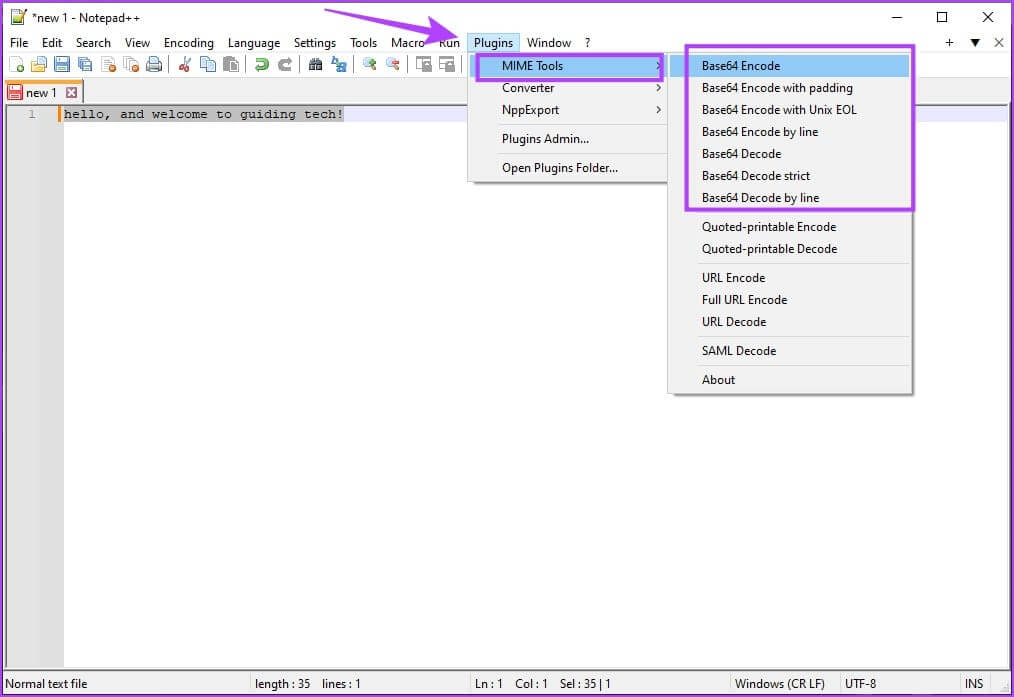
Task: Choose Base64 Encode by line
Action: [790, 131]
